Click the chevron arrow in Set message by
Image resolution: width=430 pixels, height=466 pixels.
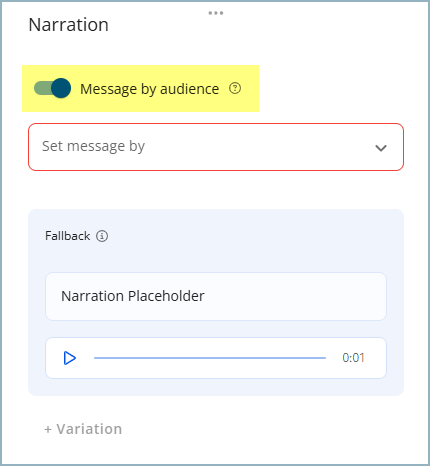[381, 148]
